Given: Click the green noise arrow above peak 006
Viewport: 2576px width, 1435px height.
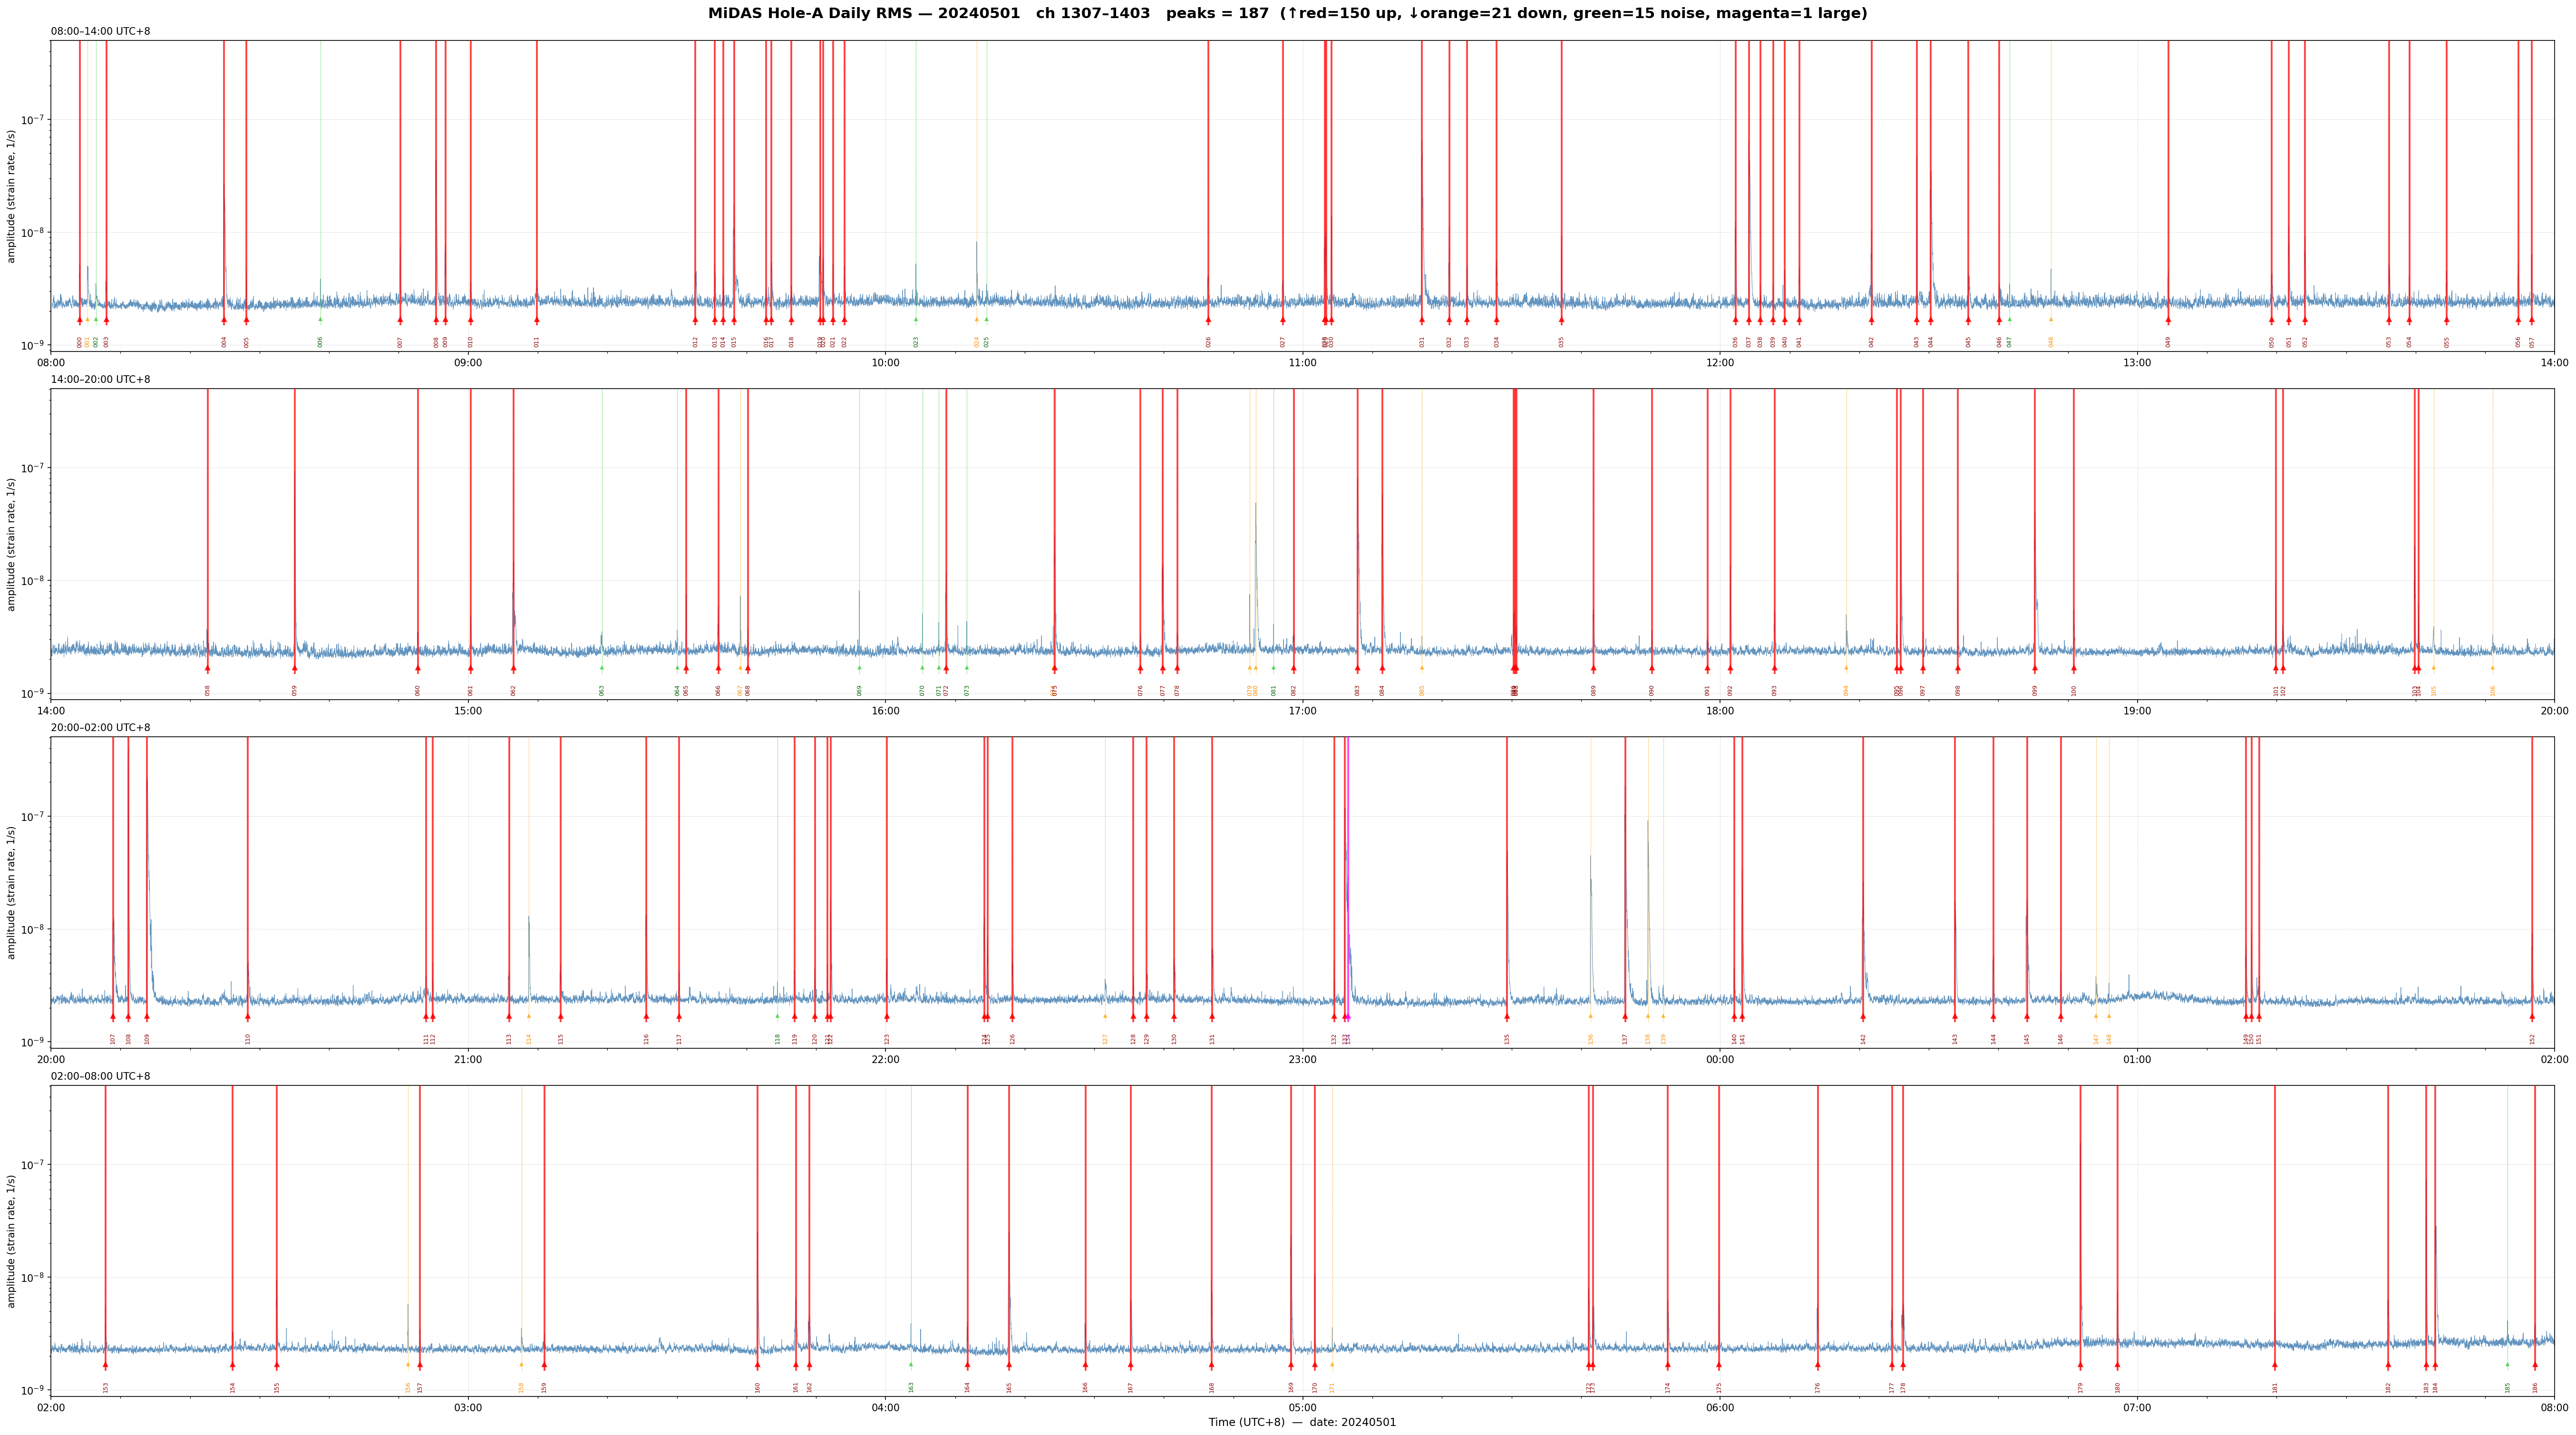Looking at the screenshot, I should (x=320, y=319).
